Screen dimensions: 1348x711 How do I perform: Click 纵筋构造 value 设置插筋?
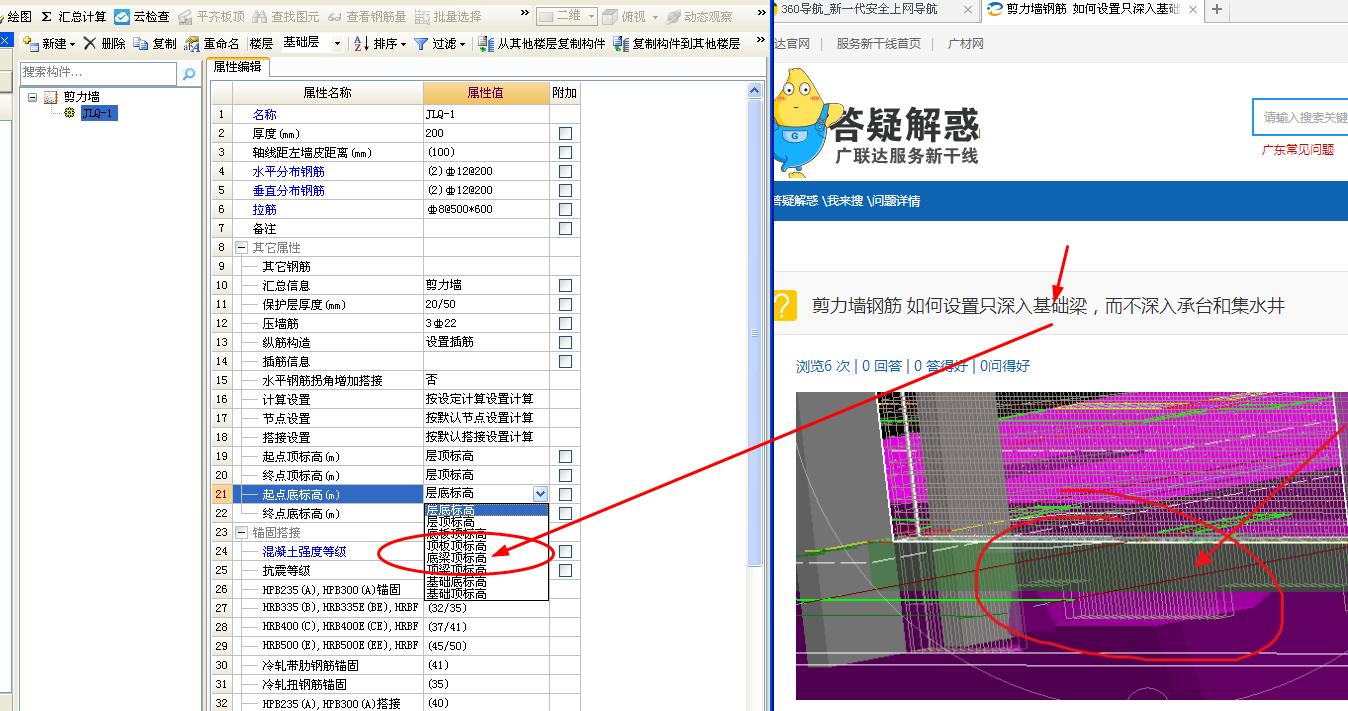486,342
